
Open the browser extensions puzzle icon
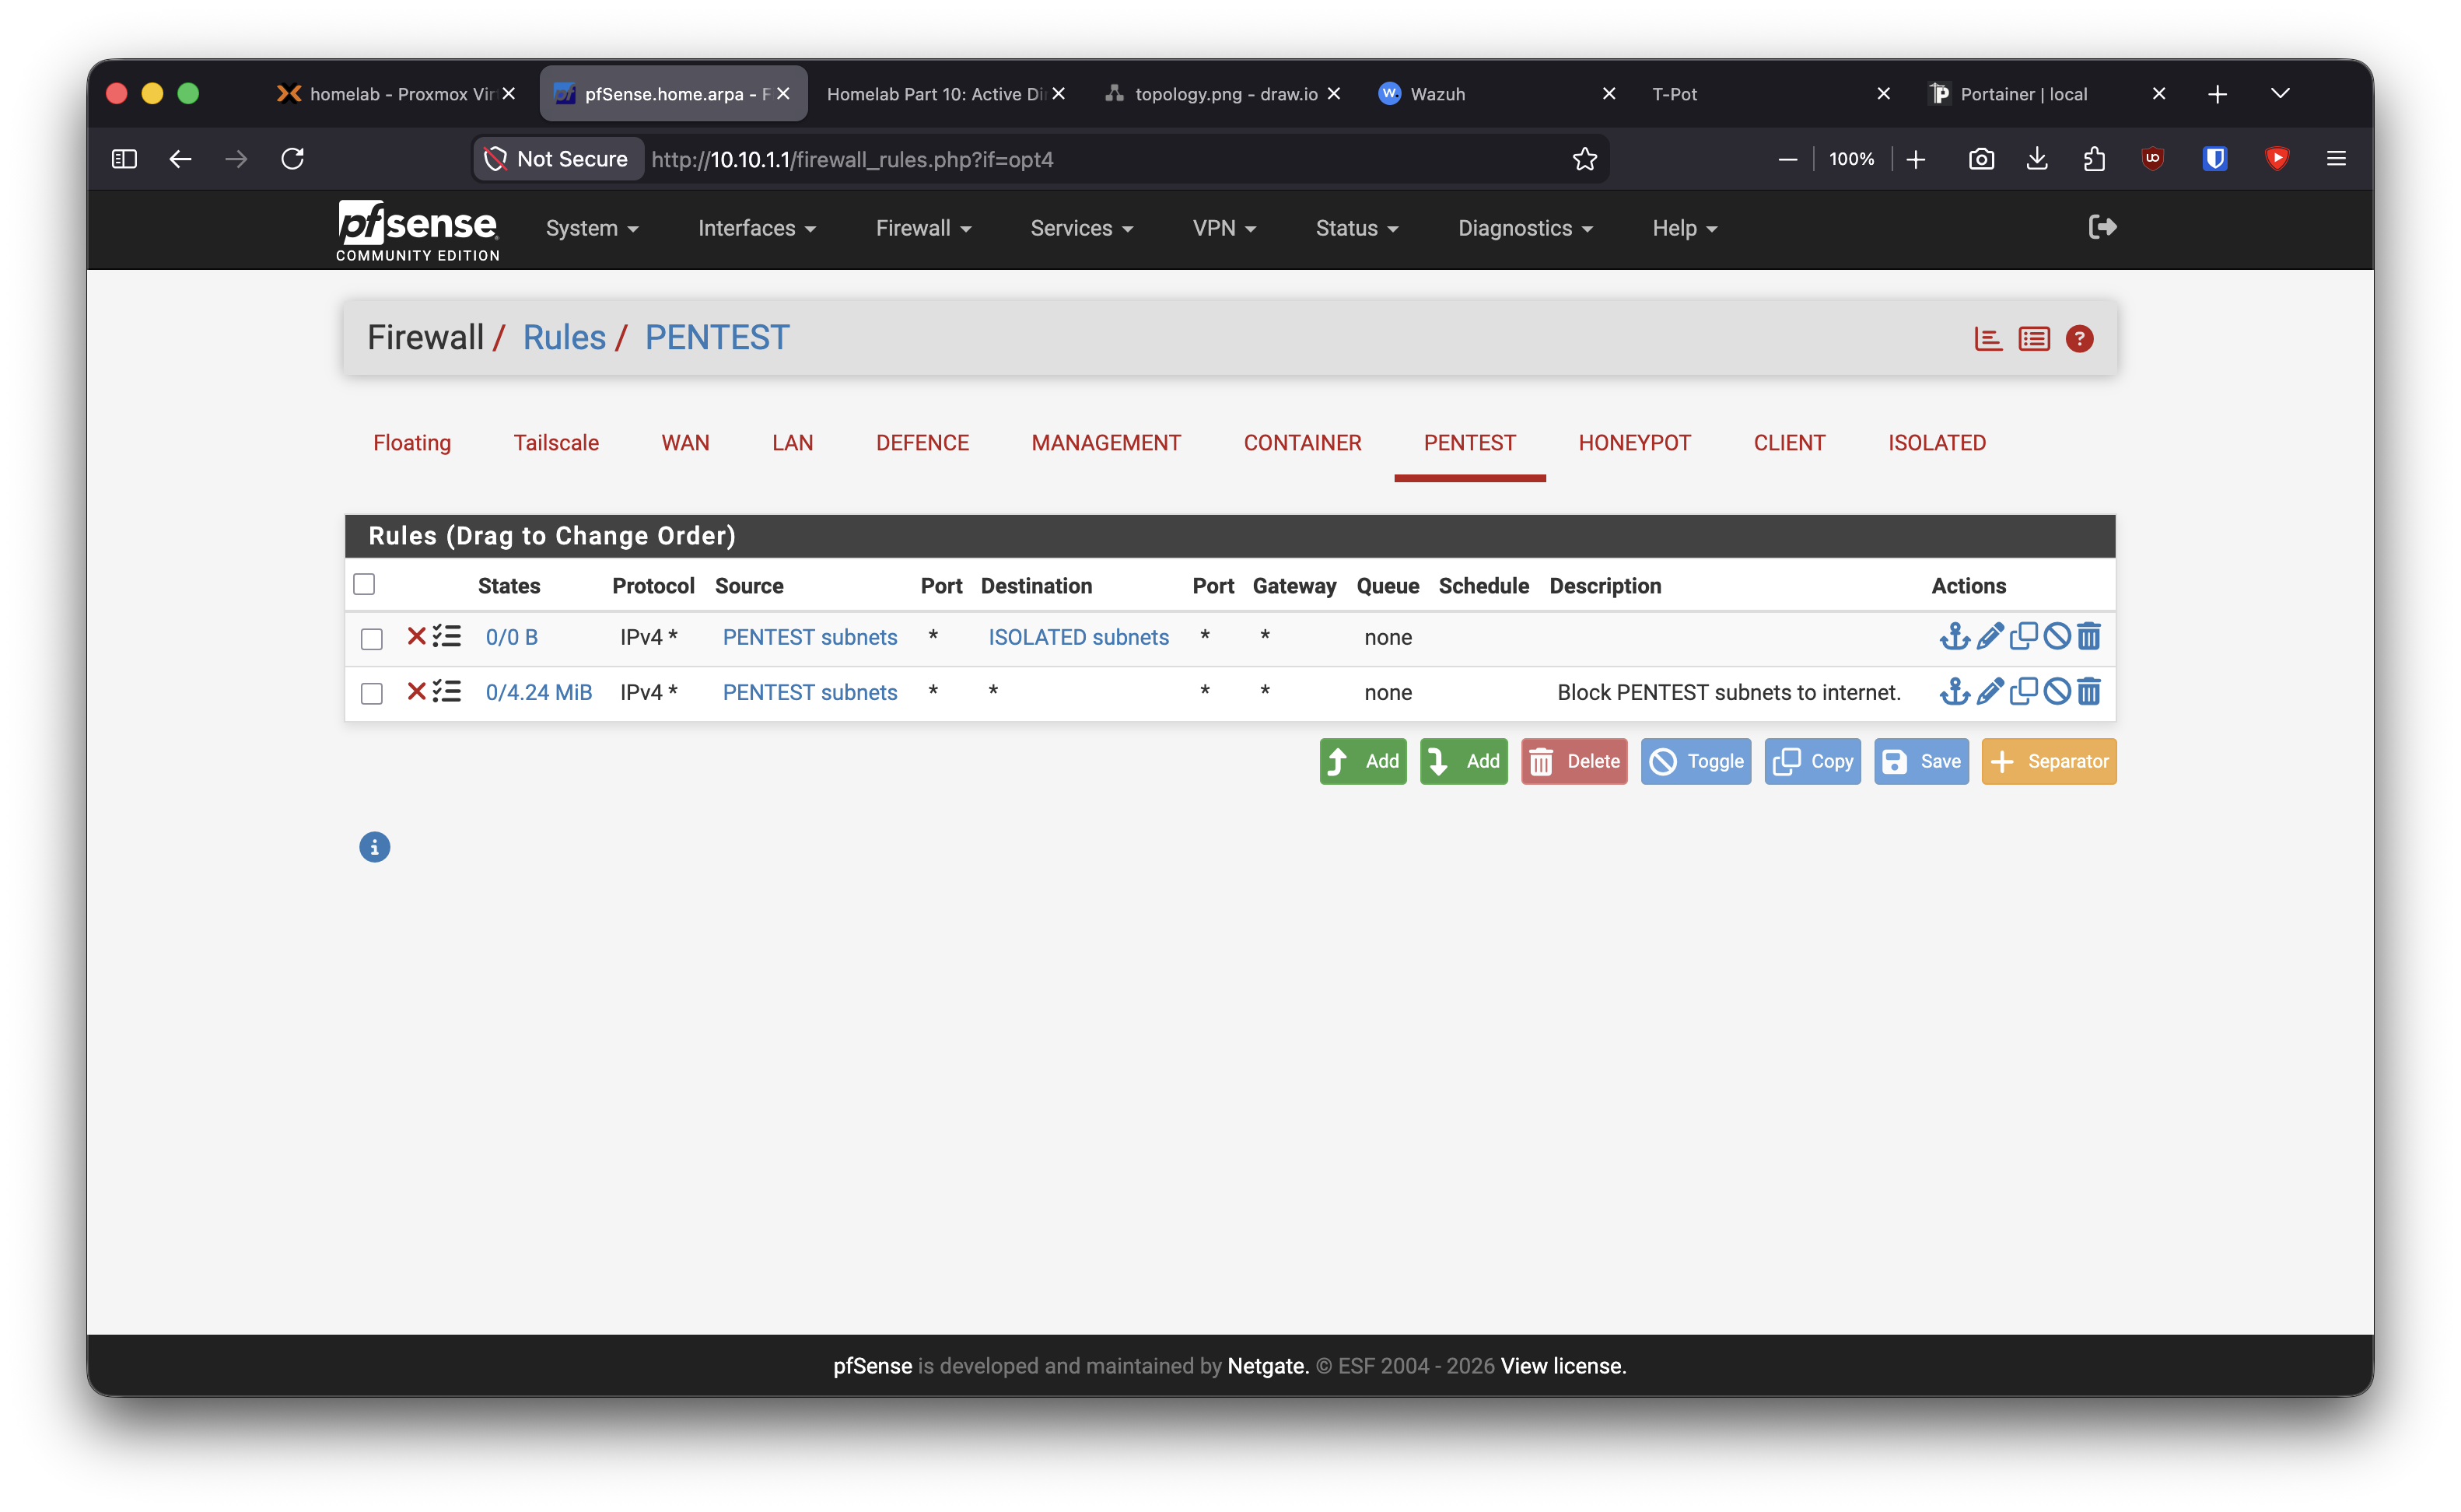tap(2093, 159)
